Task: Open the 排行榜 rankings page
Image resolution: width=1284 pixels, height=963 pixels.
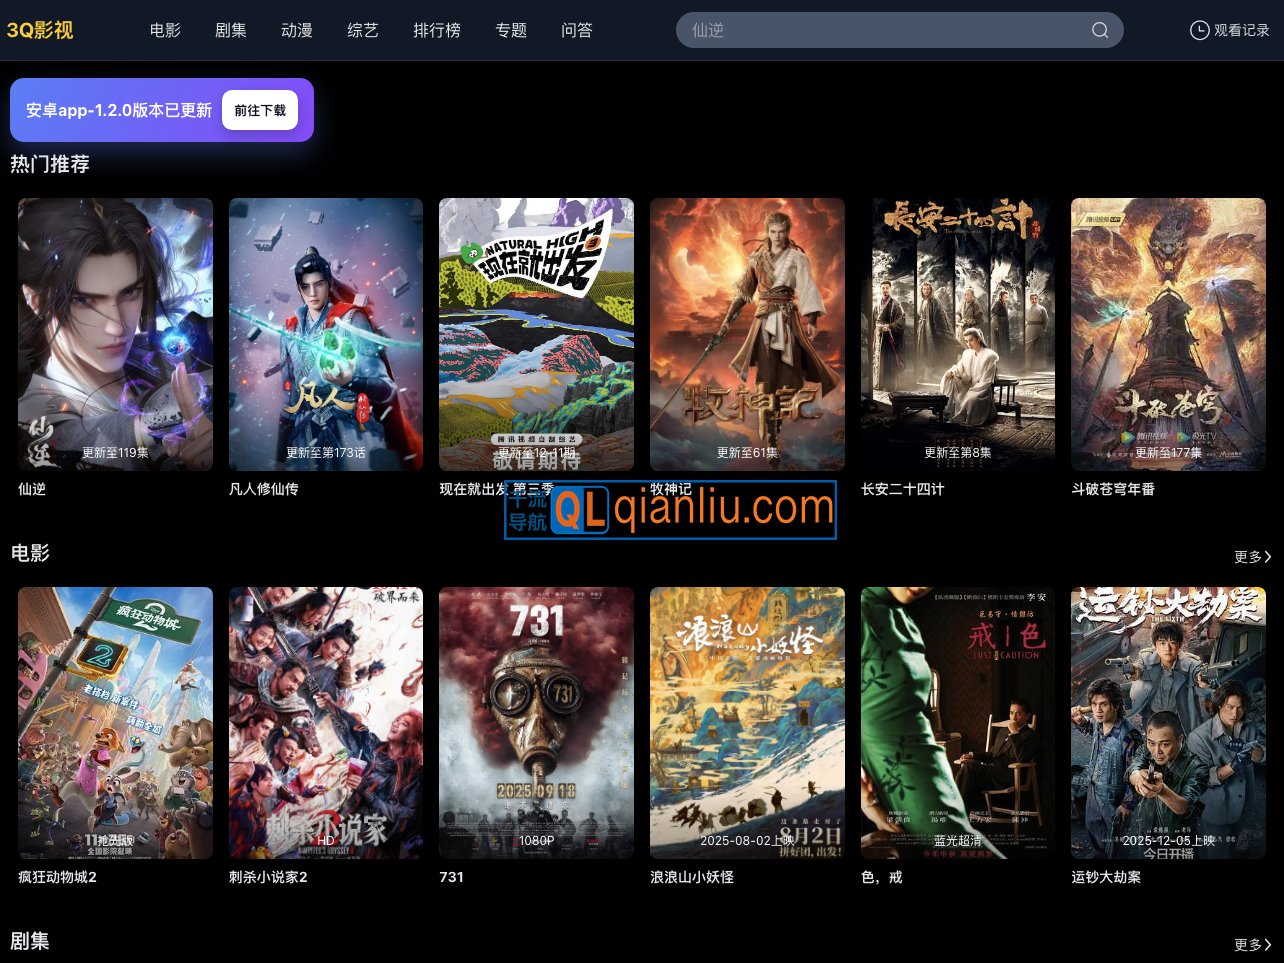Action: (x=437, y=30)
